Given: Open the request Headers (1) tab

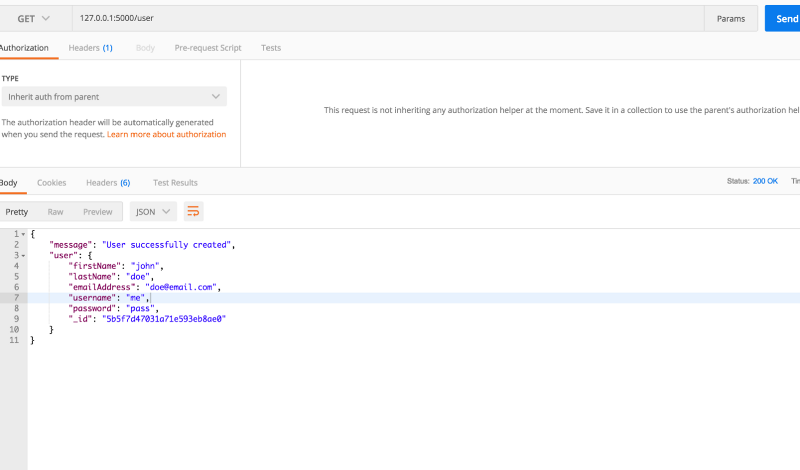Looking at the screenshot, I should (90, 47).
